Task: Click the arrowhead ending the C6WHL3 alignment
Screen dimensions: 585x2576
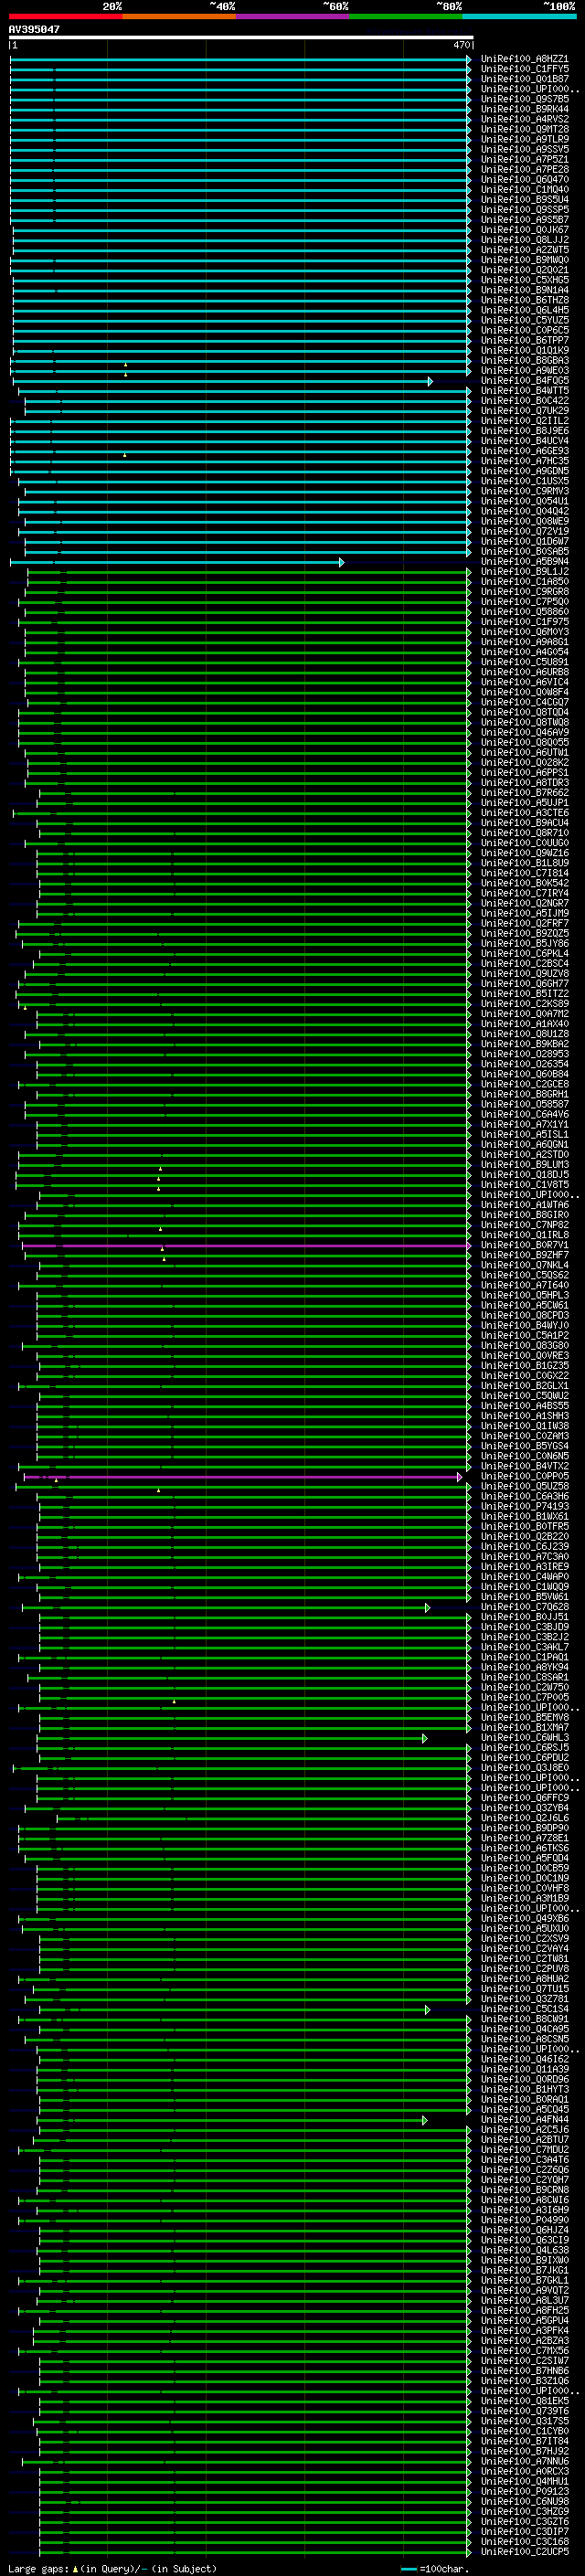Action: (x=424, y=1739)
